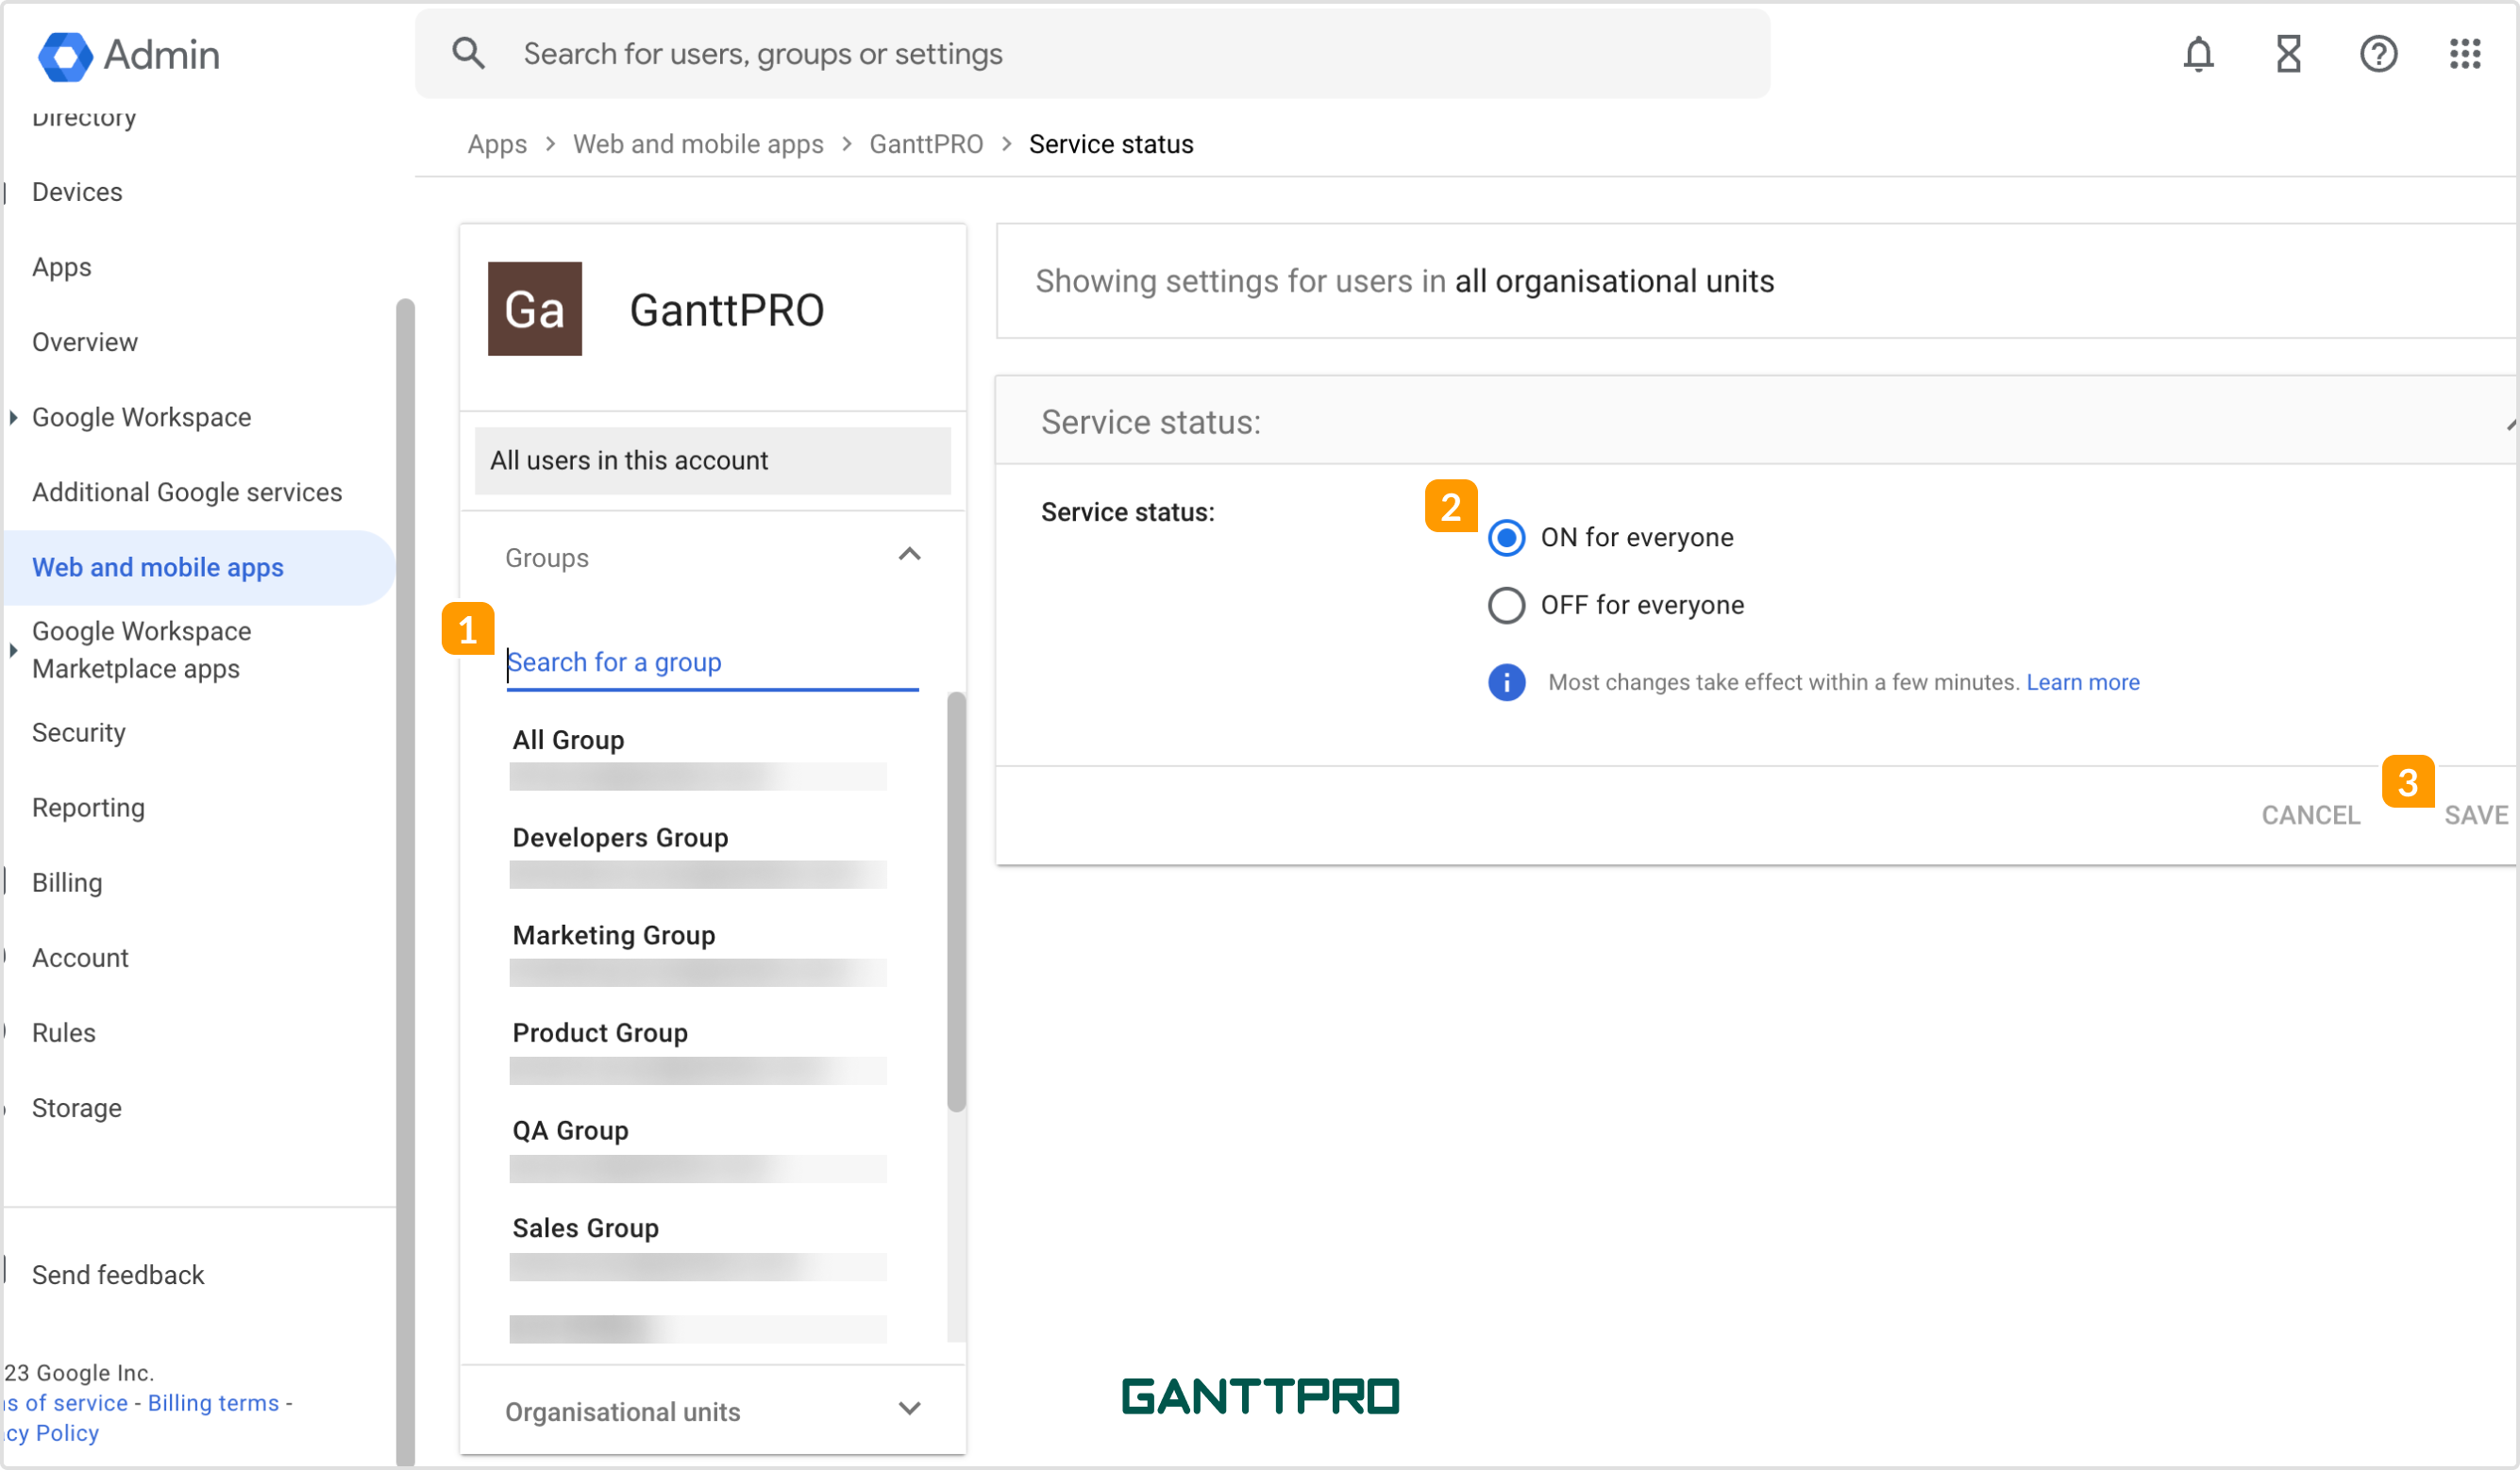Click Apps breadcrumb
This screenshot has width=2520, height=1470.
[x=497, y=144]
